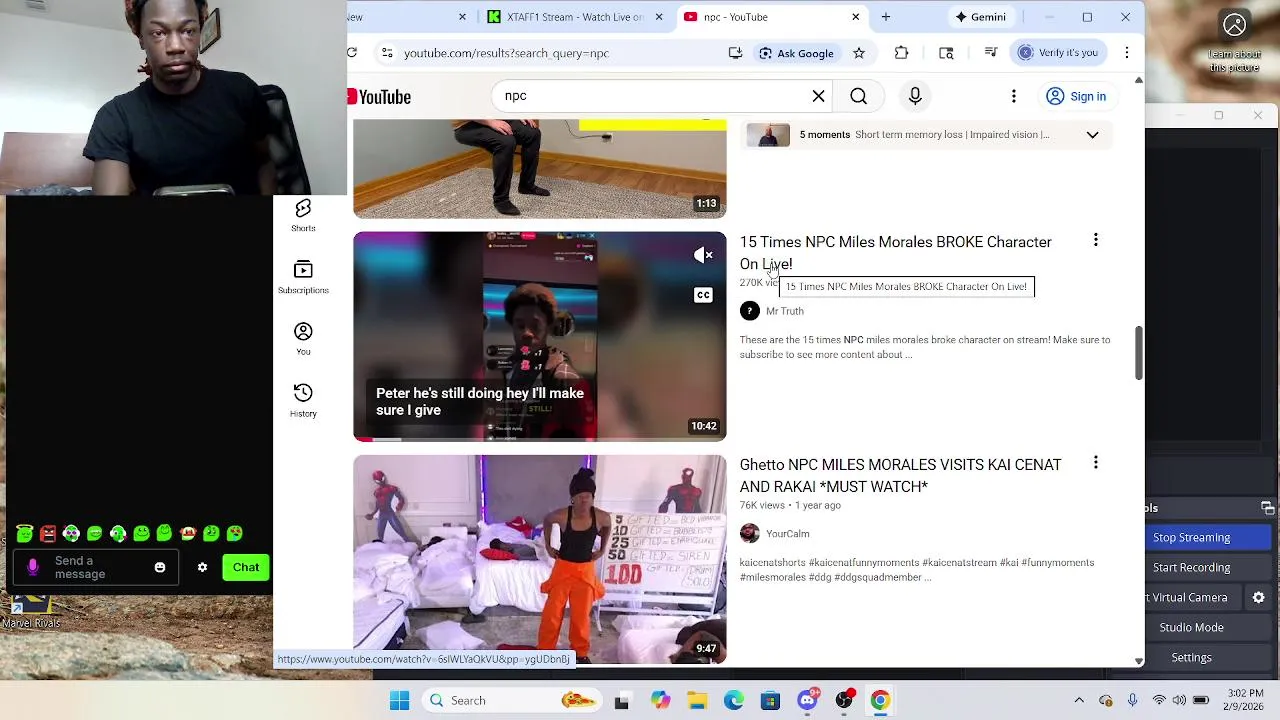Toggle captions on the video preview

point(703,295)
